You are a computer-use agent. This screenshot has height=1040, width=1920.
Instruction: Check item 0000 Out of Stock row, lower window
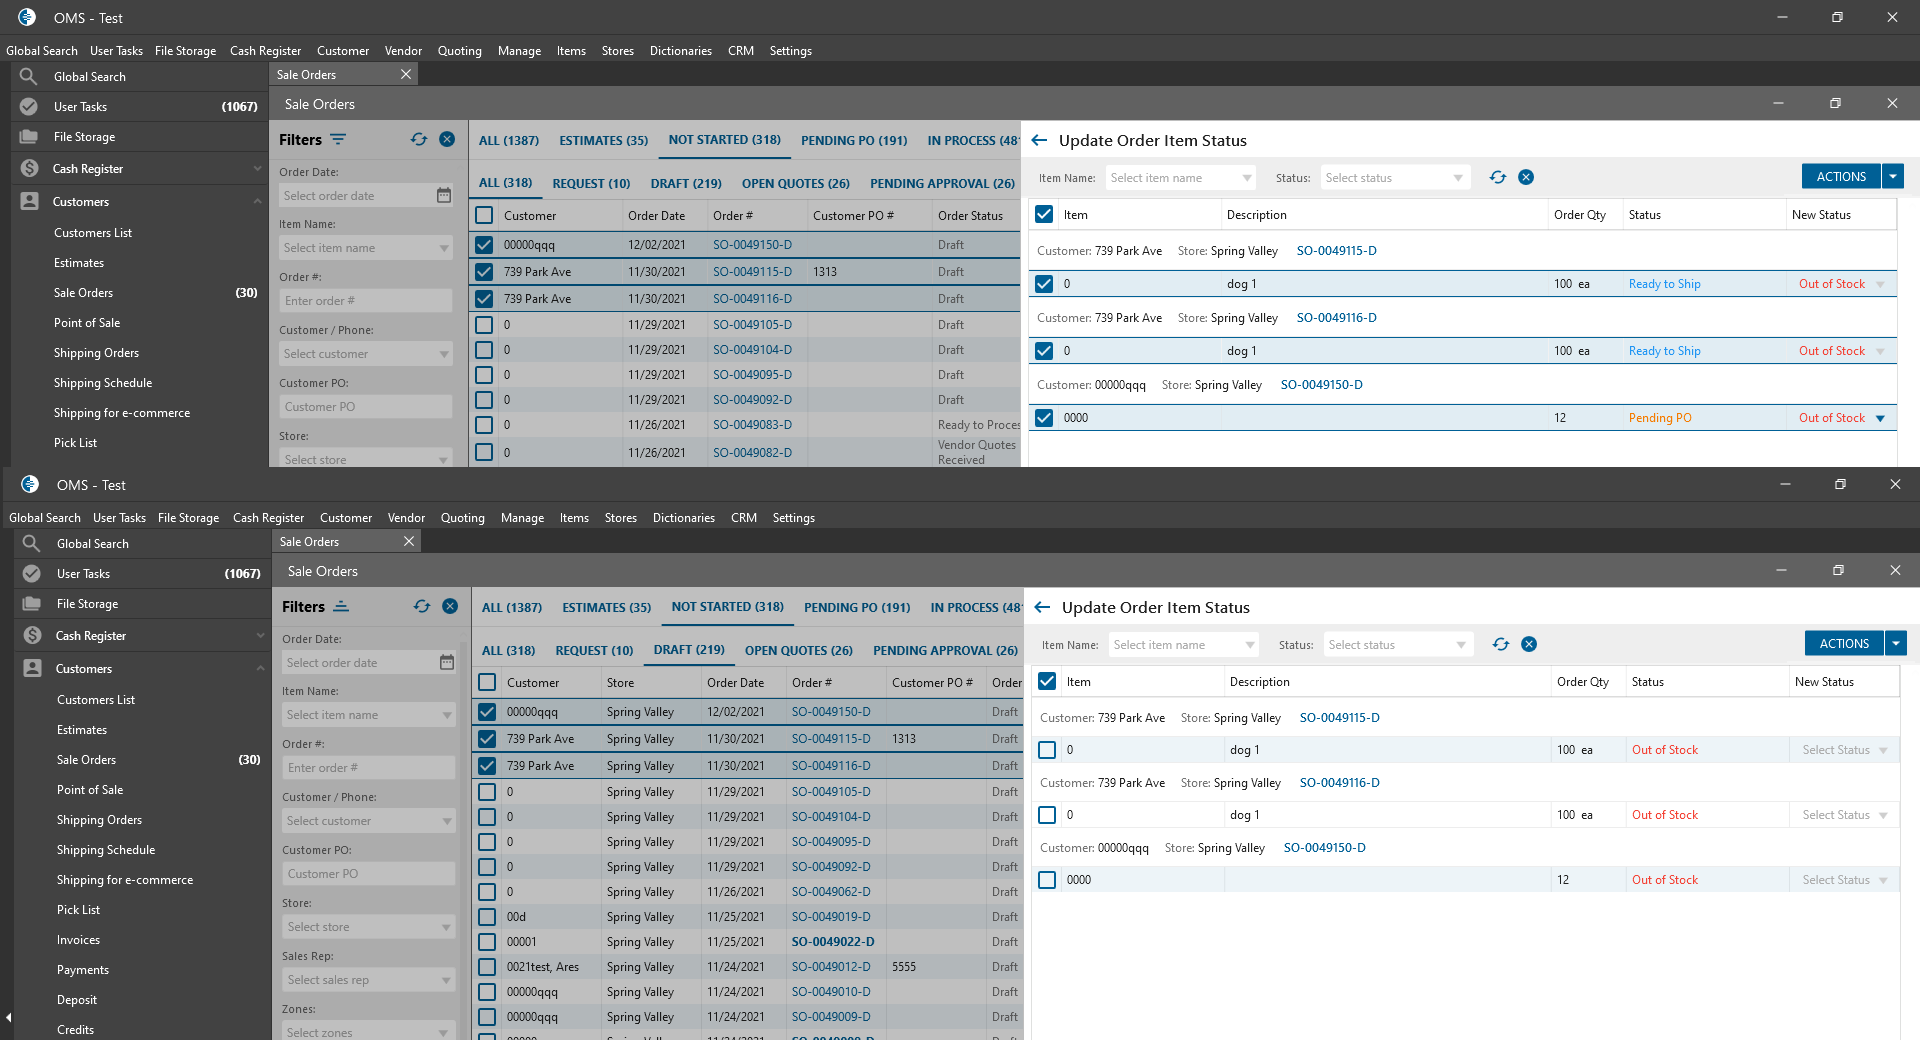click(x=1047, y=880)
